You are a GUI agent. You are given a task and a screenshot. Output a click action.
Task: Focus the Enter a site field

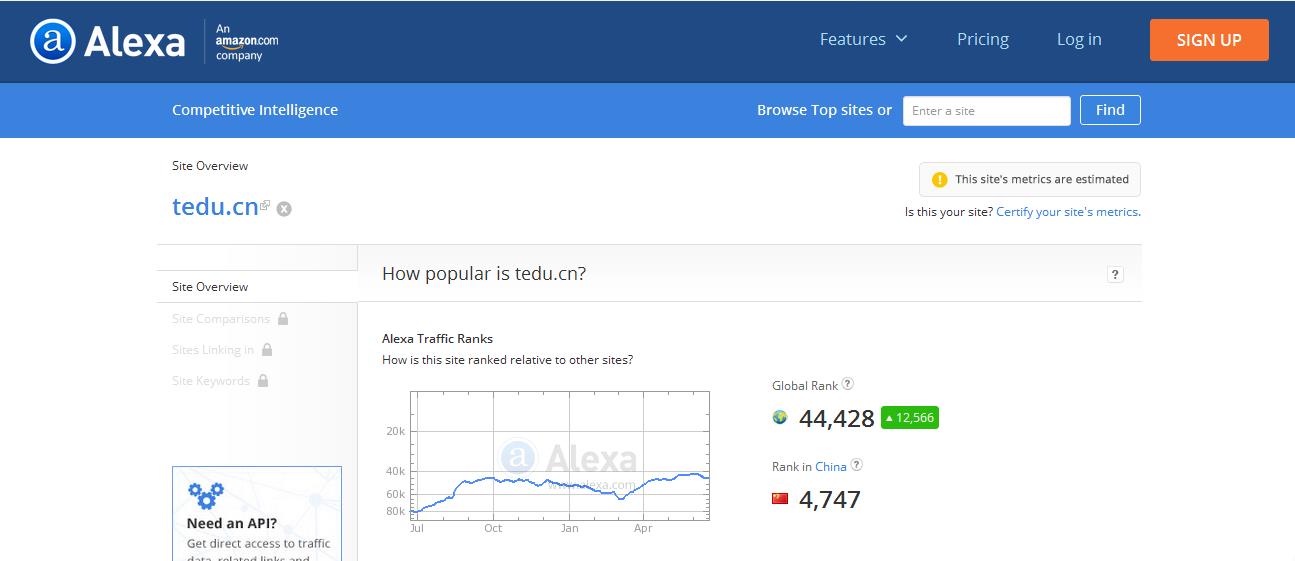(986, 110)
